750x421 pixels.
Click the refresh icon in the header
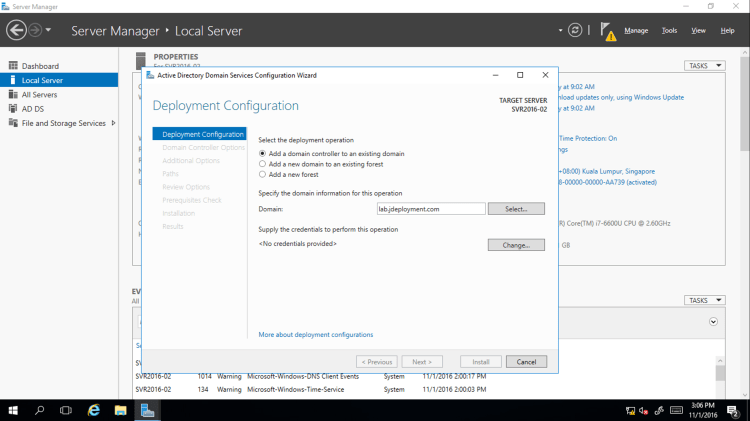pyautogui.click(x=575, y=30)
